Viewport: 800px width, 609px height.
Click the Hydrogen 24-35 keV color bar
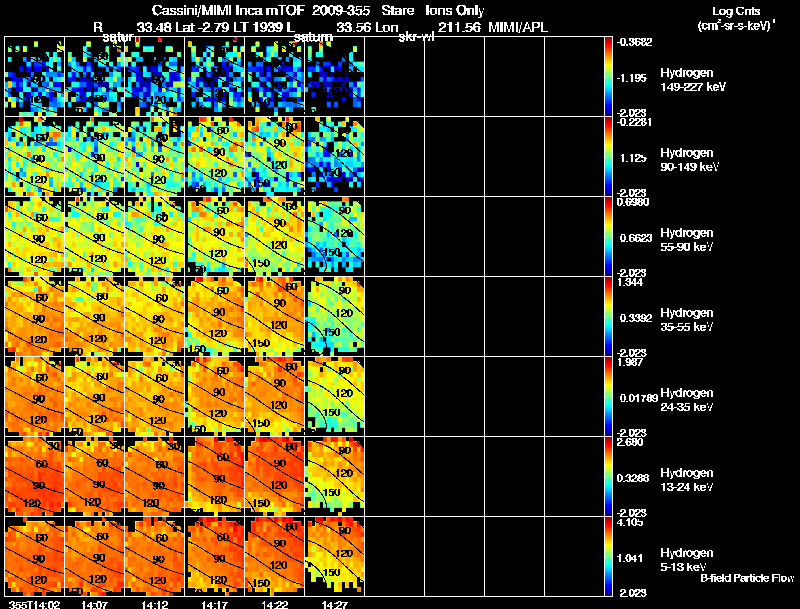(608, 396)
